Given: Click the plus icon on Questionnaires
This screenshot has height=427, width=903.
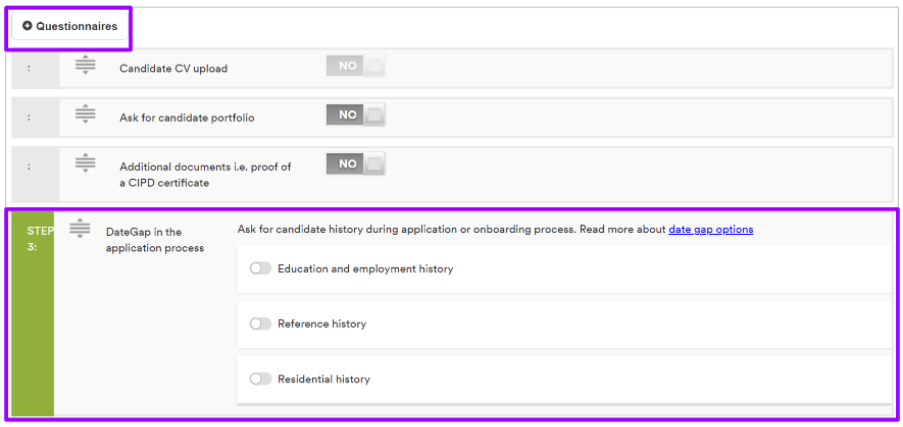Looking at the screenshot, I should 27,26.
